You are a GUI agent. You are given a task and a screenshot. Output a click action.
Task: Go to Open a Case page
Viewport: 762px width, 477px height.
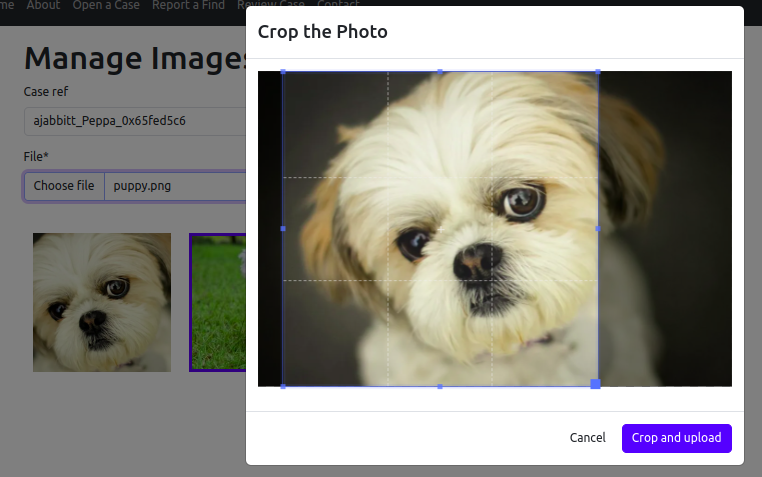pyautogui.click(x=106, y=5)
